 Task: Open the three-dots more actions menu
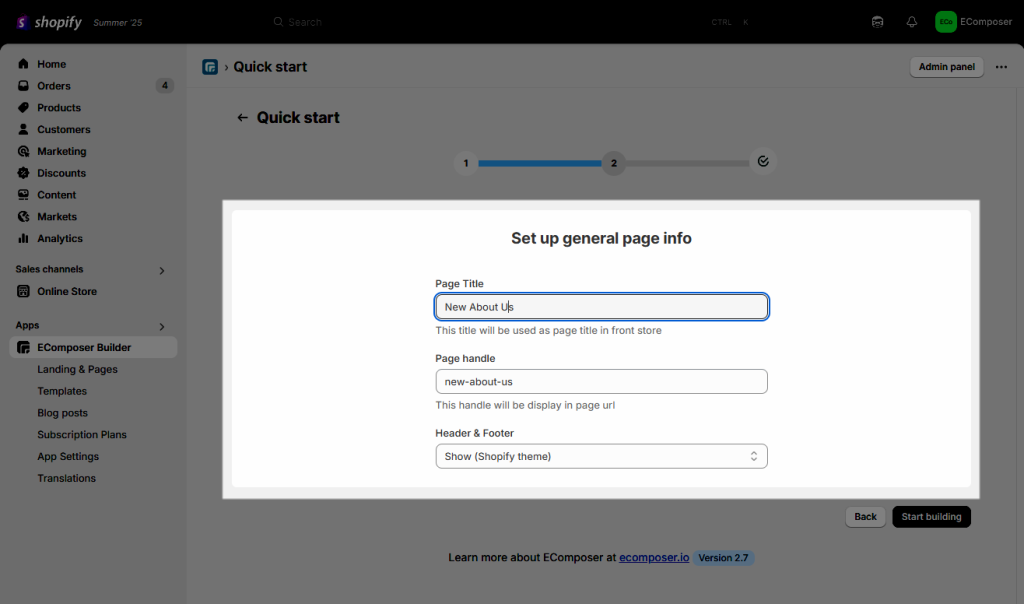[1001, 67]
